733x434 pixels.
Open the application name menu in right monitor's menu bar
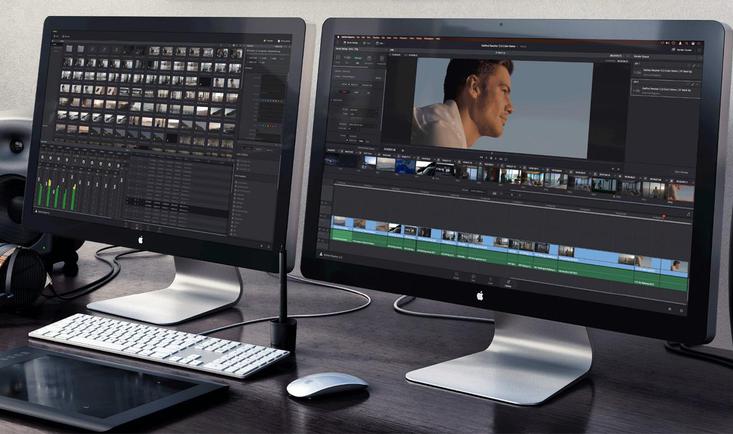(x=348, y=37)
